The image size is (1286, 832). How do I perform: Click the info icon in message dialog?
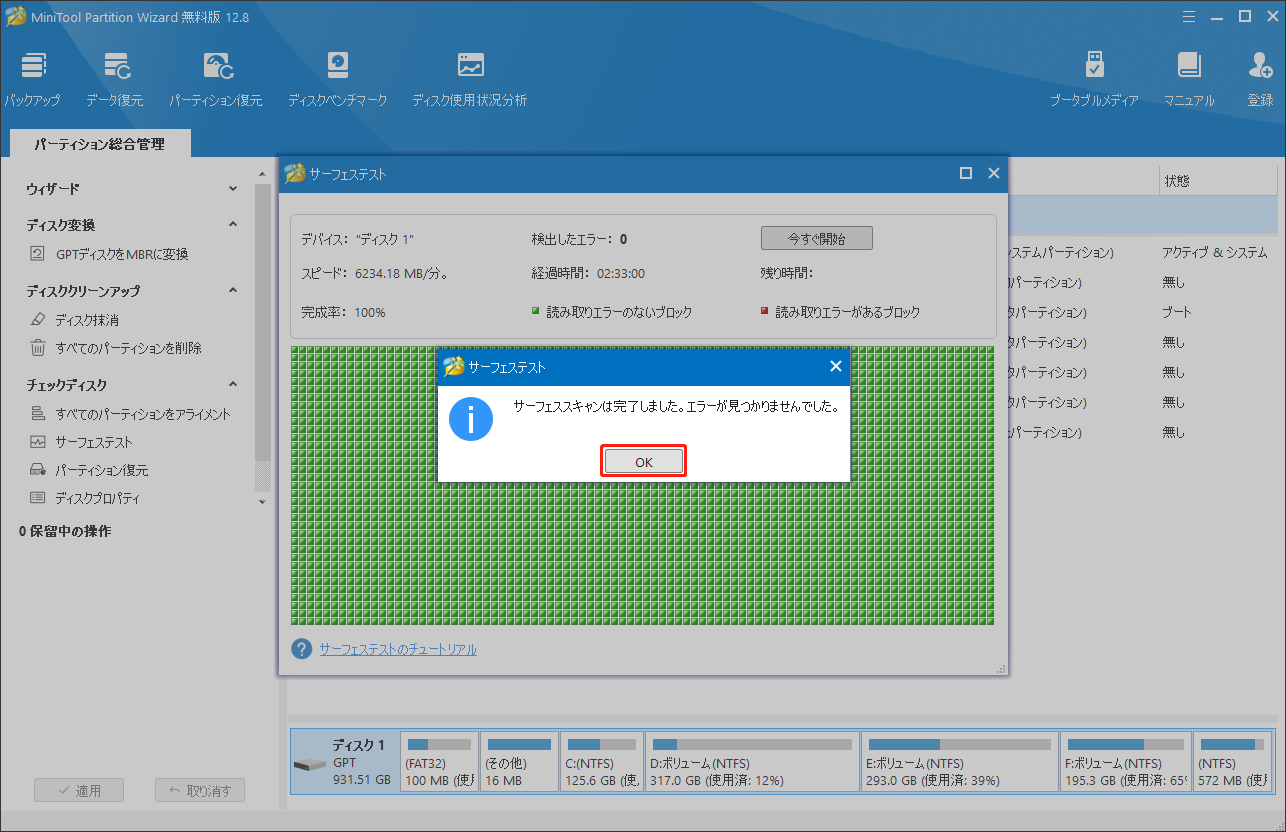coord(471,419)
